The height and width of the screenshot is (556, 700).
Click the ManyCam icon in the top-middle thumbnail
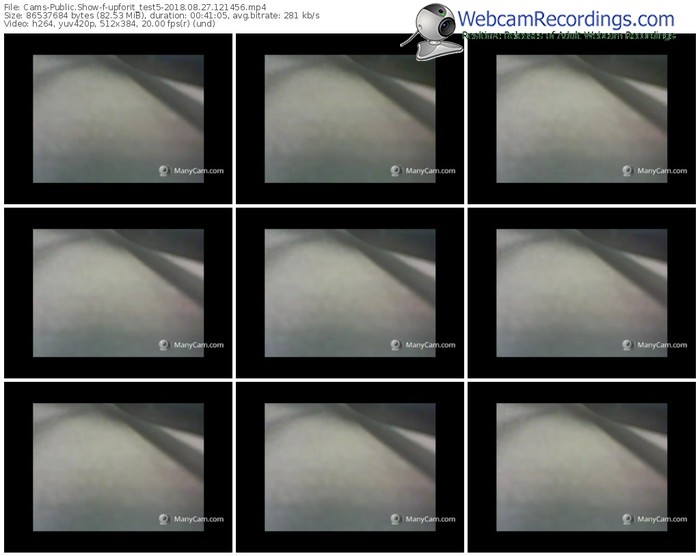point(396,171)
